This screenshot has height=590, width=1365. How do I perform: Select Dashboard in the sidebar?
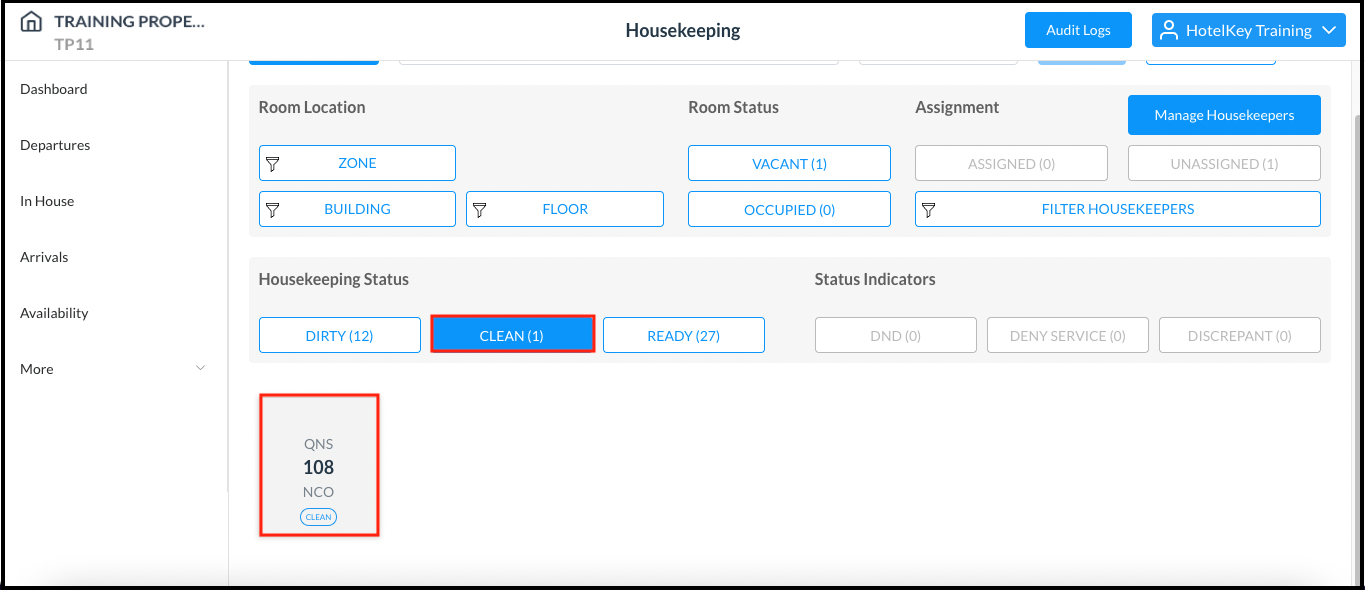pyautogui.click(x=54, y=89)
